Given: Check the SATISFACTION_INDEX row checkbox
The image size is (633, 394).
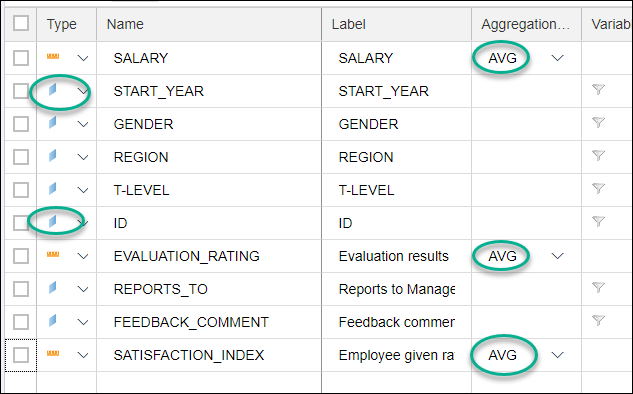Looking at the screenshot, I should tap(21, 356).
